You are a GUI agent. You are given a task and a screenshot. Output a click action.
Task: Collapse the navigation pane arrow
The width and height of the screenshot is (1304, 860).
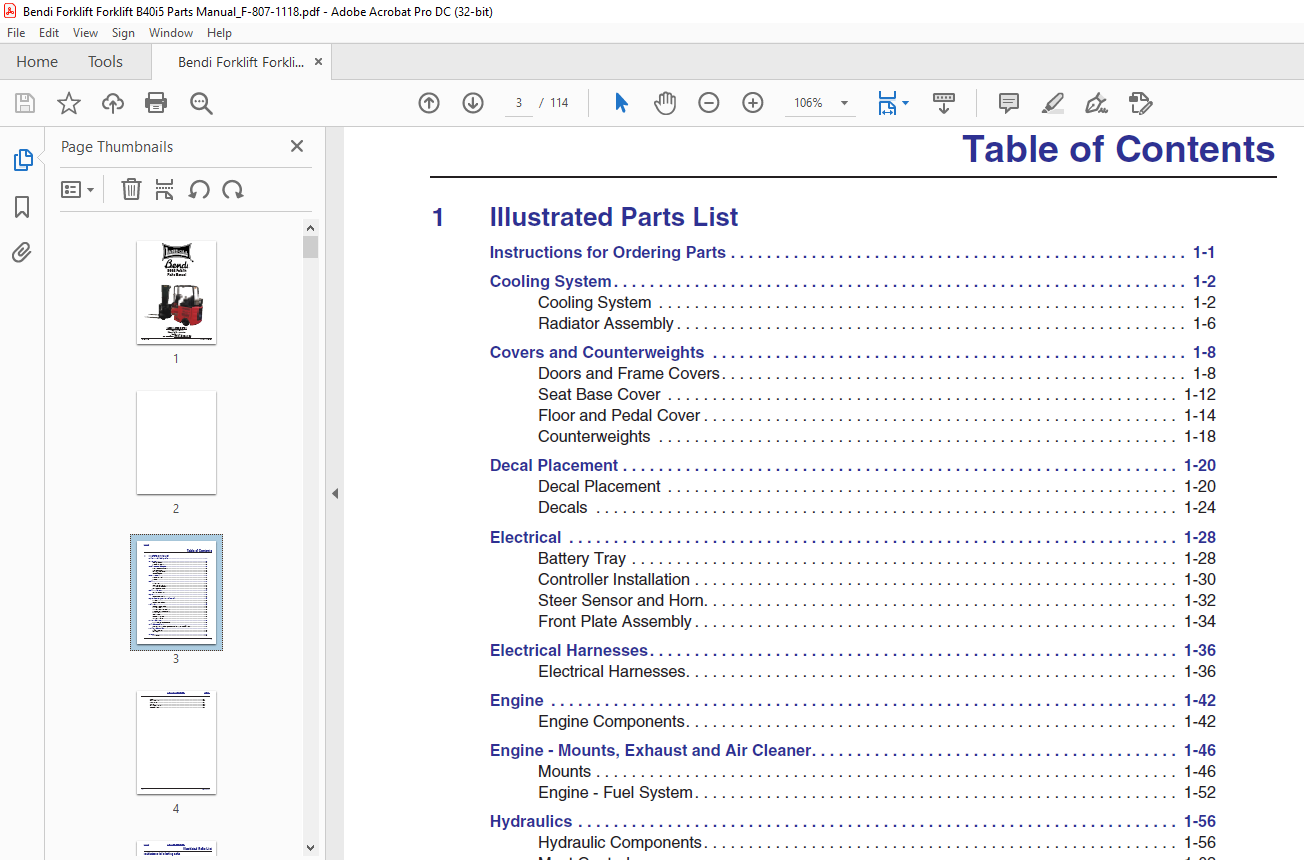point(335,493)
